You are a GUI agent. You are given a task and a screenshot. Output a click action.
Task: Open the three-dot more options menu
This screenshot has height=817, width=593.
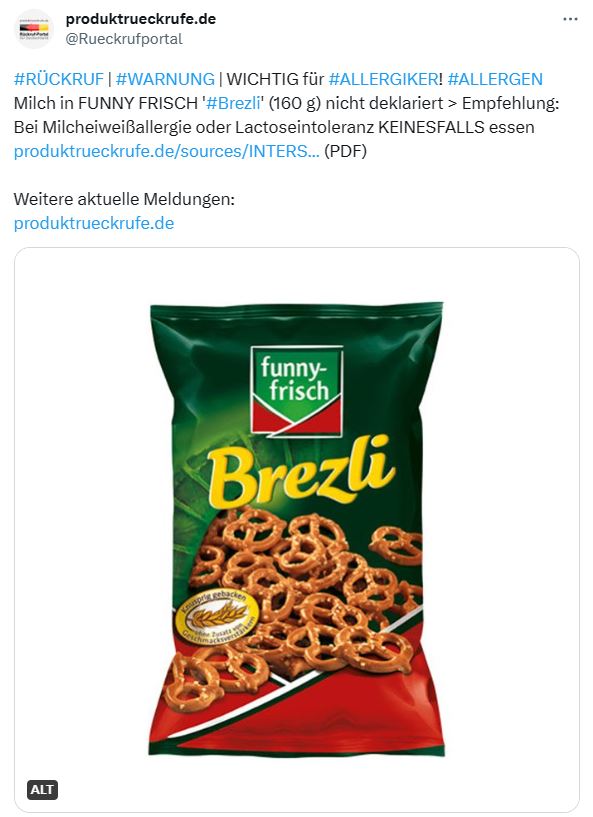coord(571,19)
